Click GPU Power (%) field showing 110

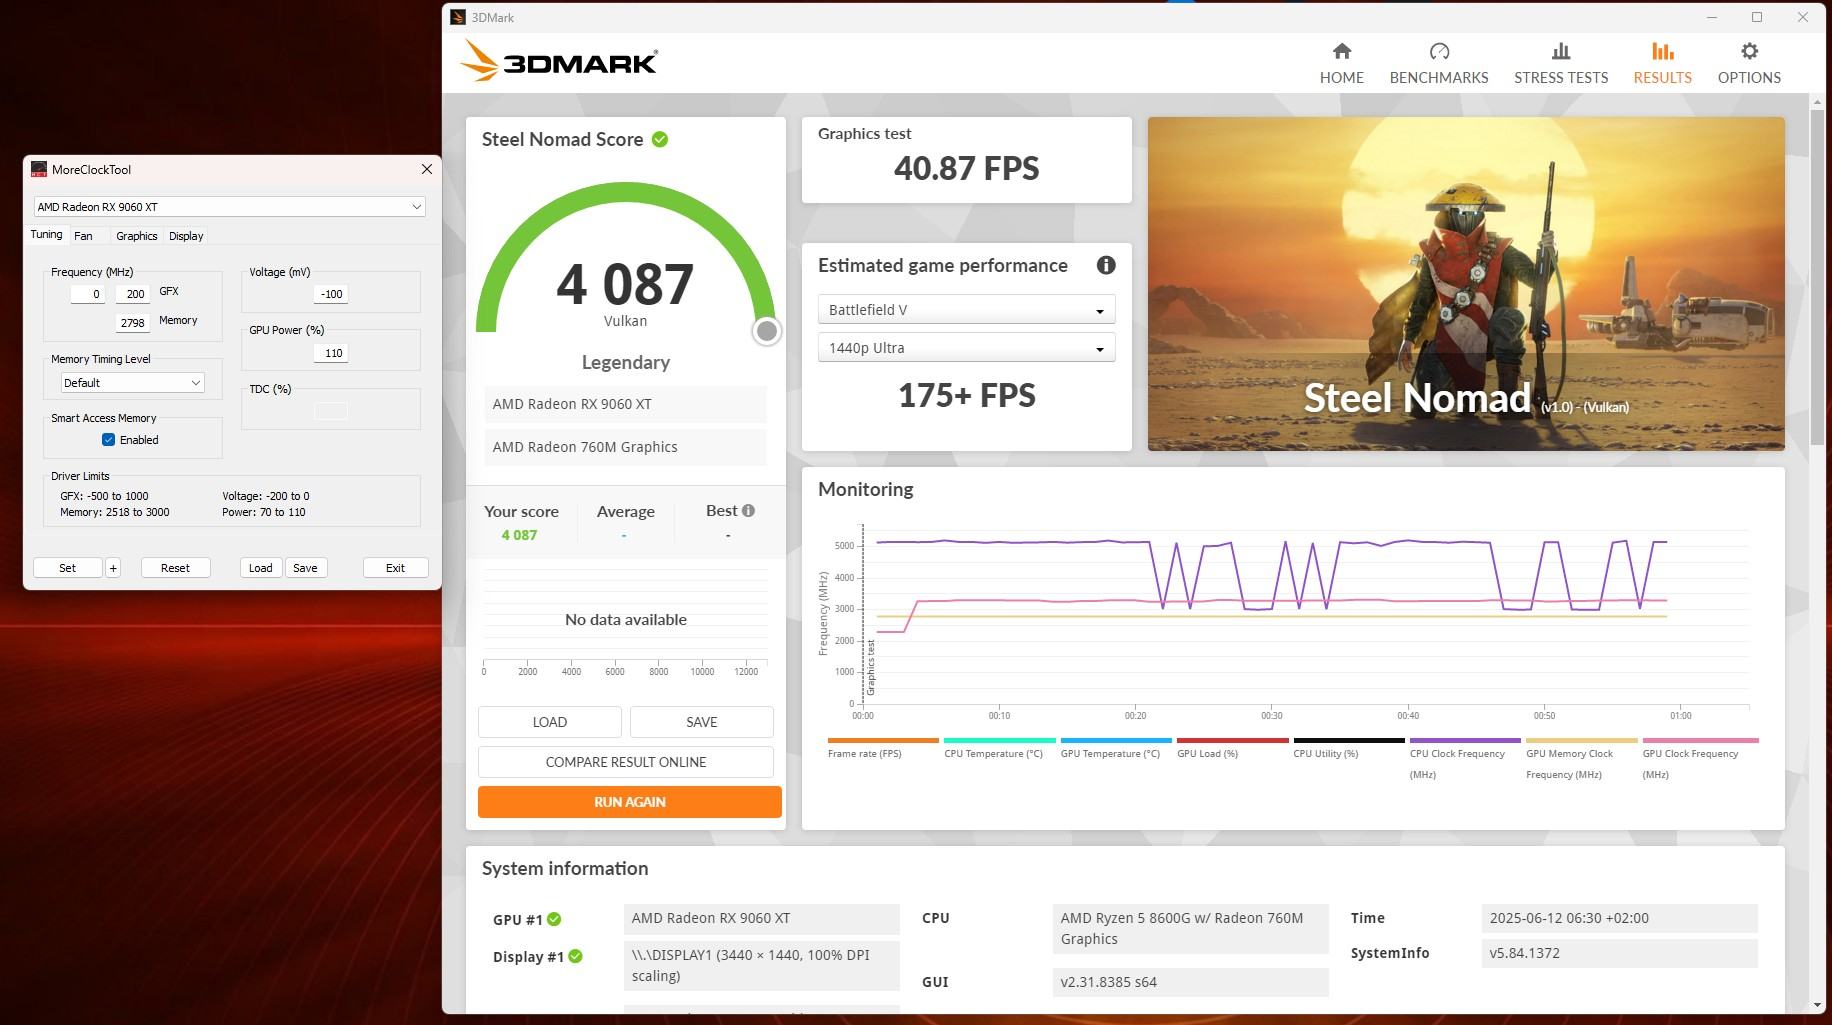330,353
